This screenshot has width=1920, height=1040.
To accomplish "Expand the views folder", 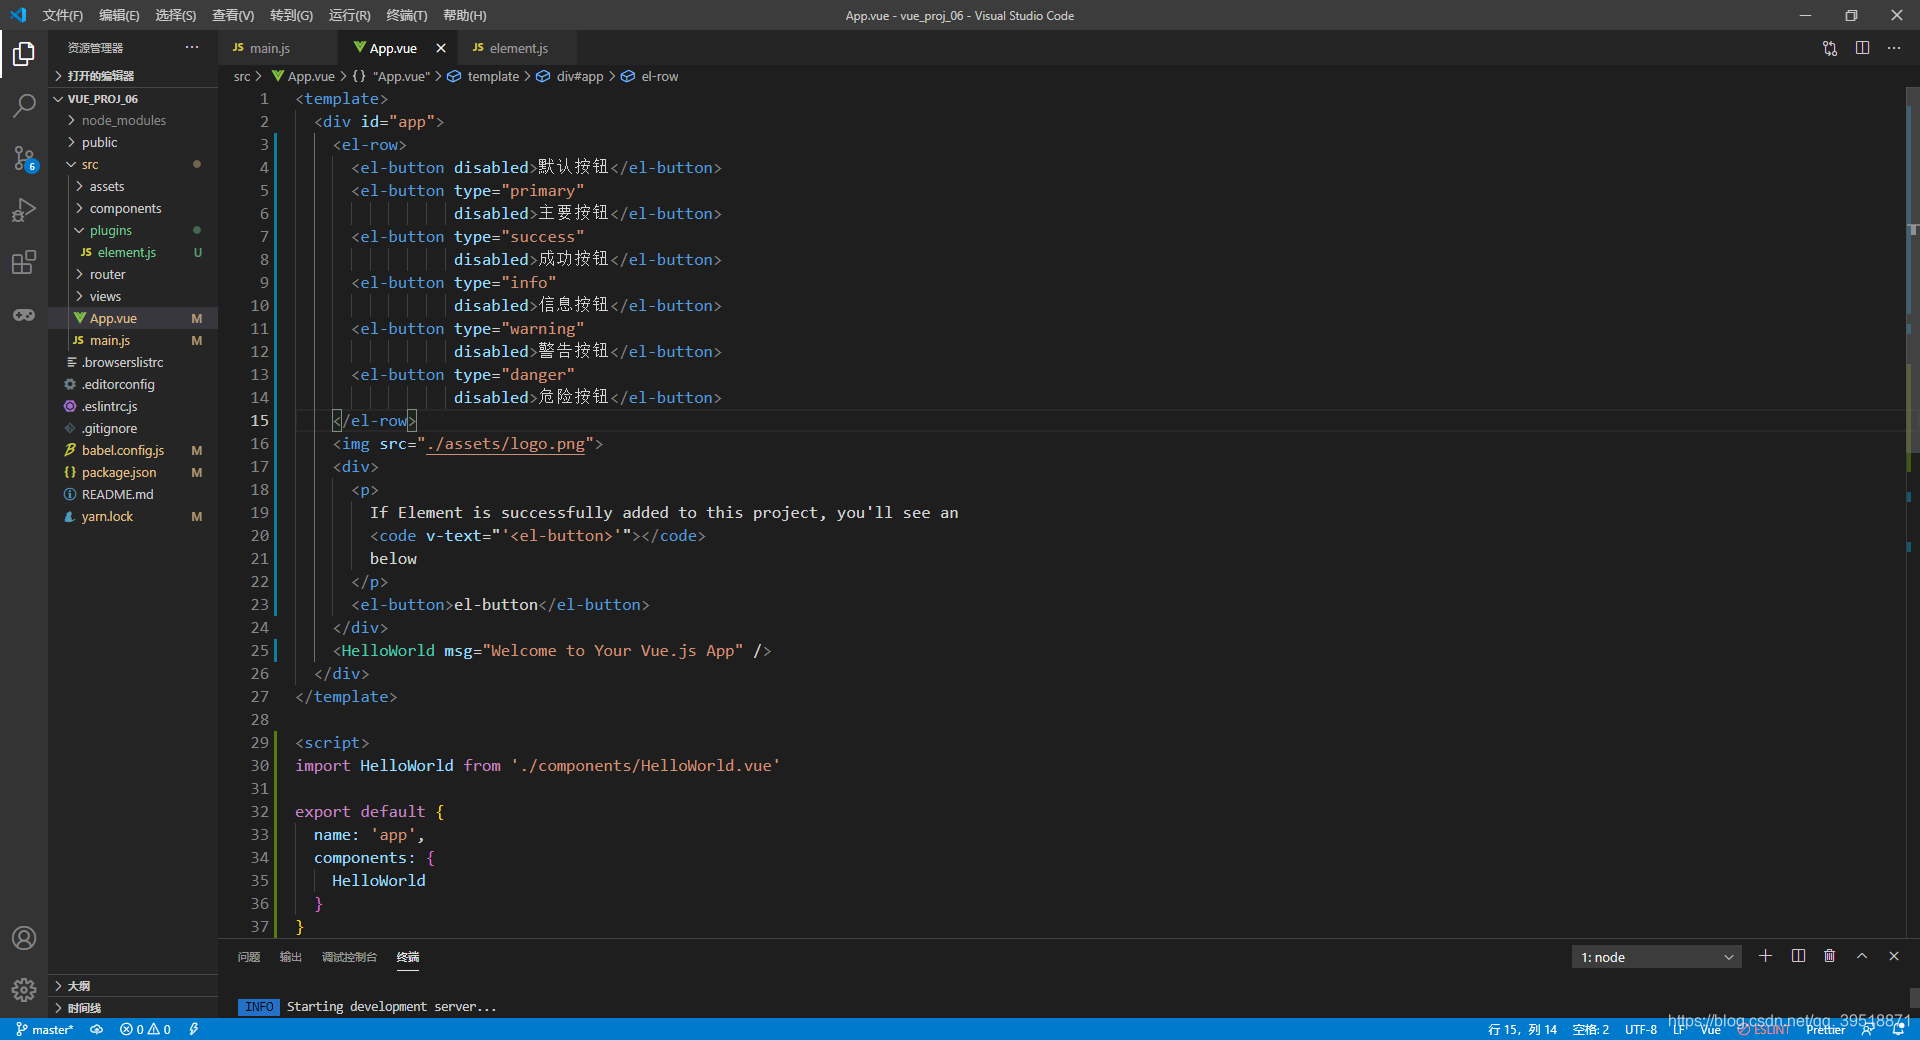I will tap(133, 296).
